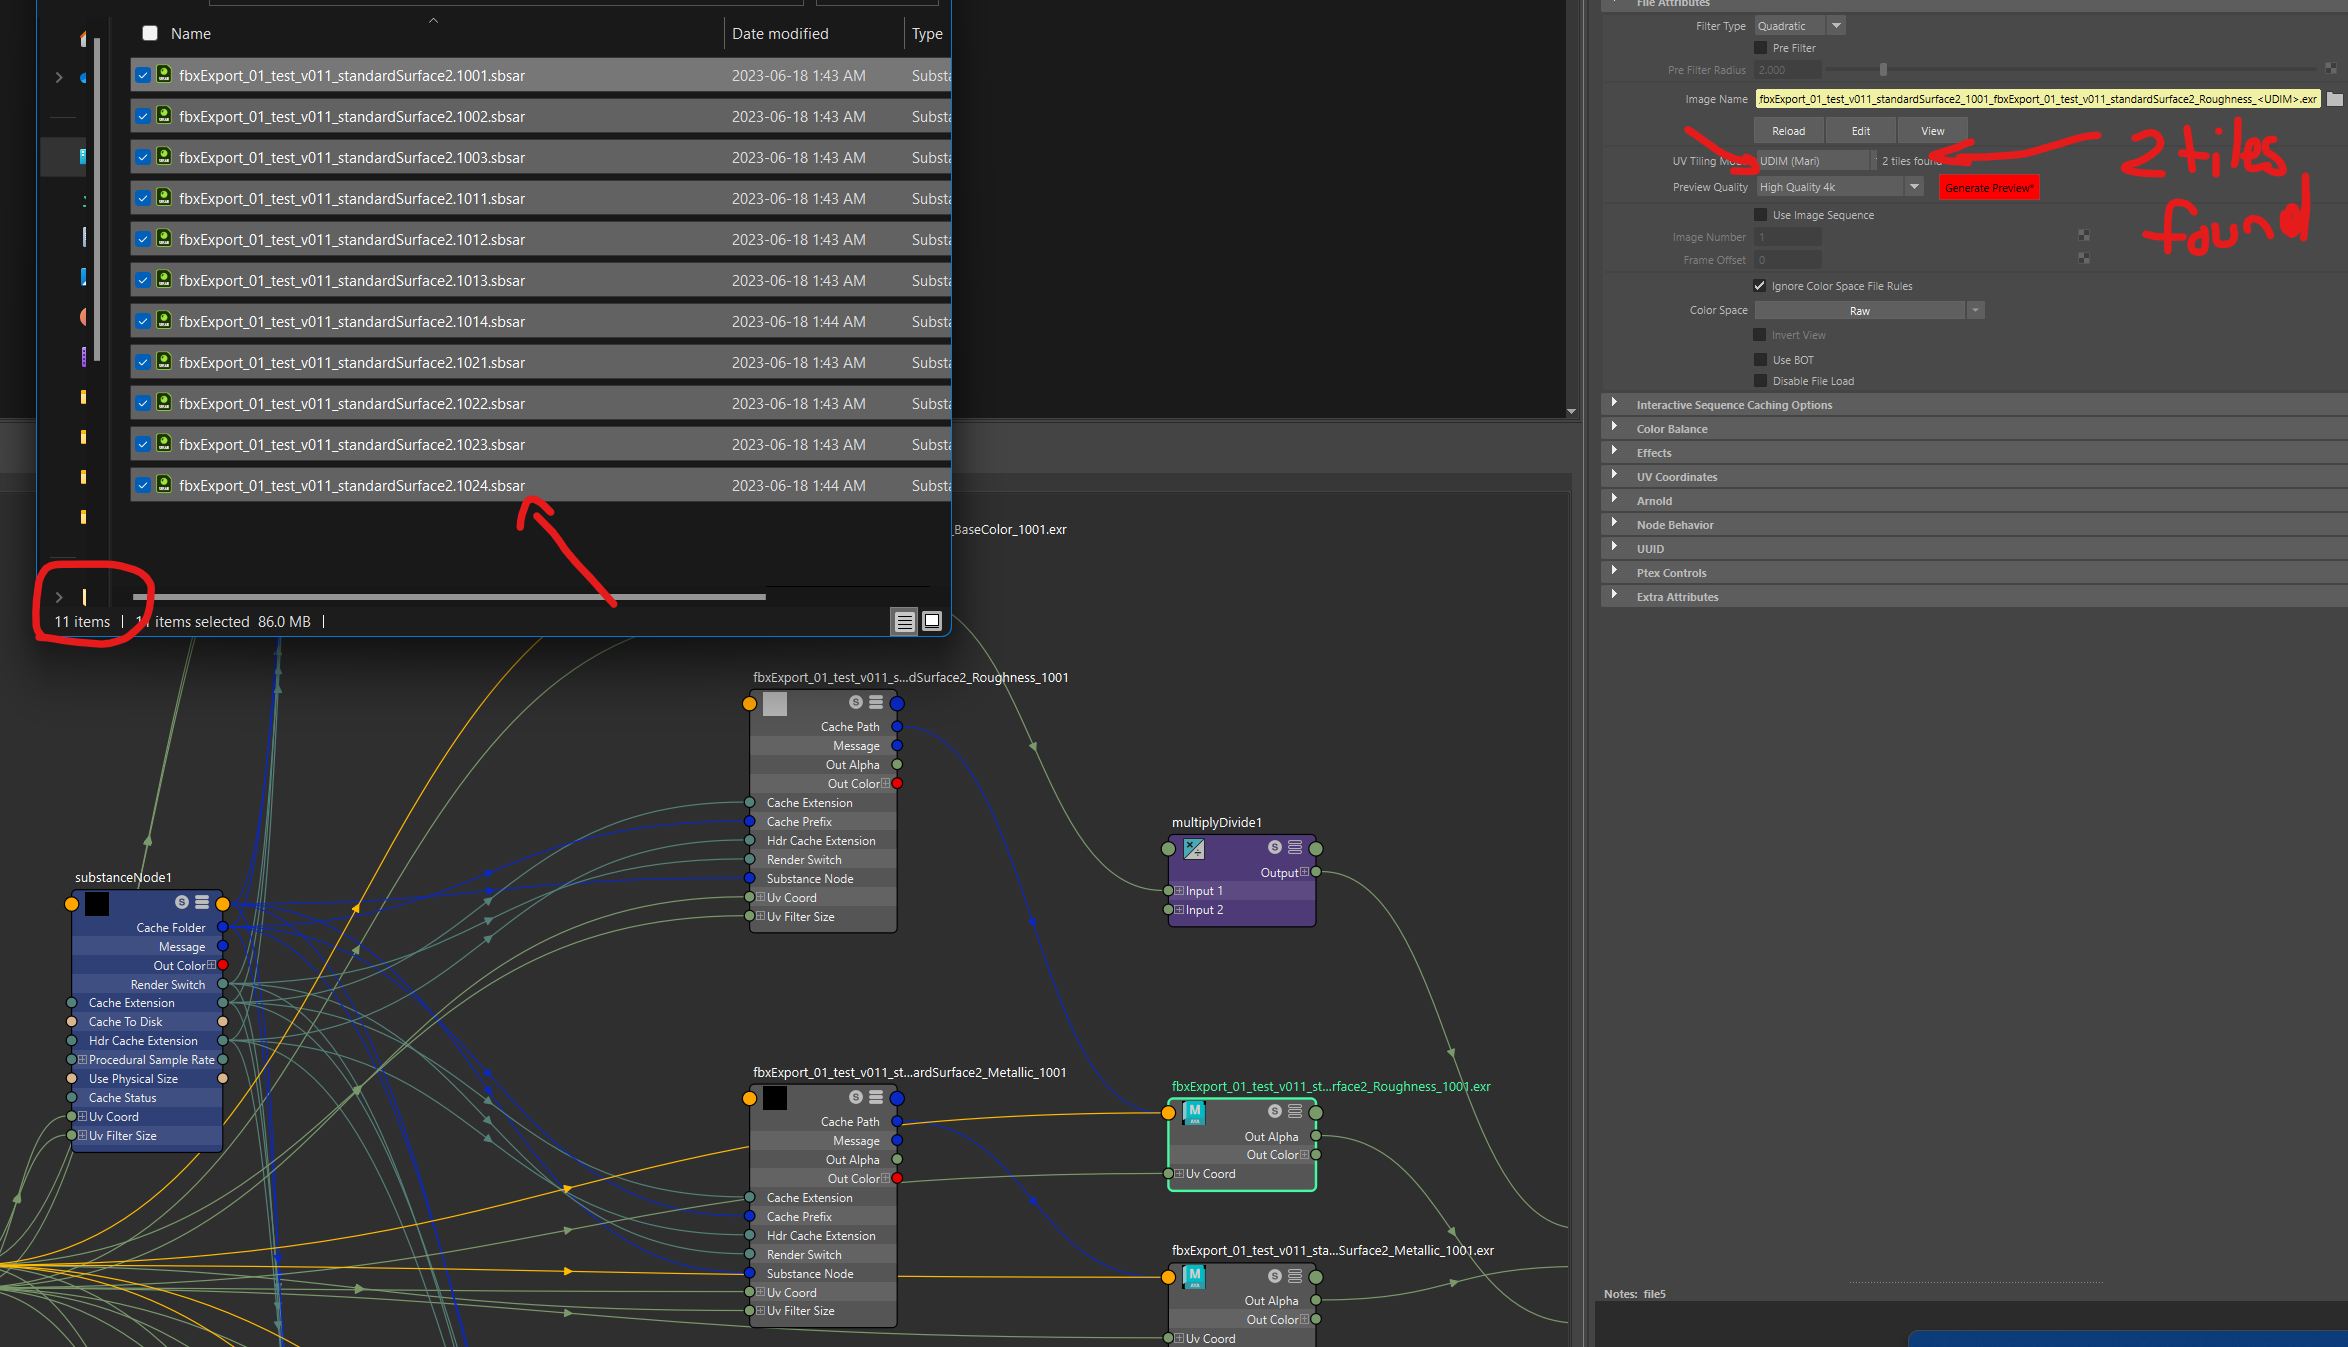Uncheck the standardSurface2.1024.sbsar file checkbox

point(143,485)
